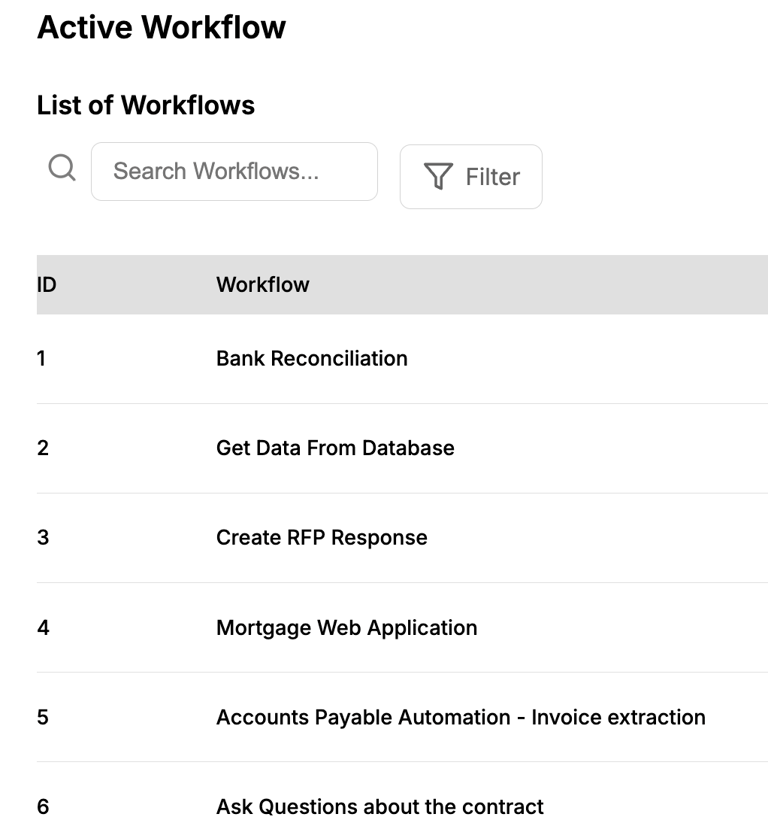This screenshot has height=817, width=768.
Task: Click the List of Workflows heading
Action: [145, 105]
